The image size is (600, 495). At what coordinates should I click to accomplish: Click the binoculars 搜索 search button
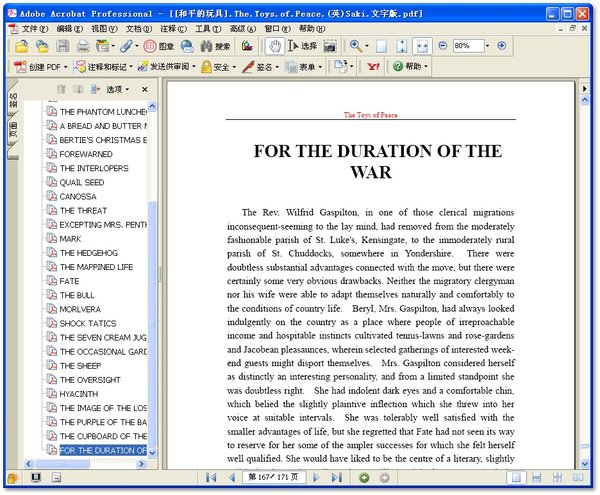coord(215,46)
